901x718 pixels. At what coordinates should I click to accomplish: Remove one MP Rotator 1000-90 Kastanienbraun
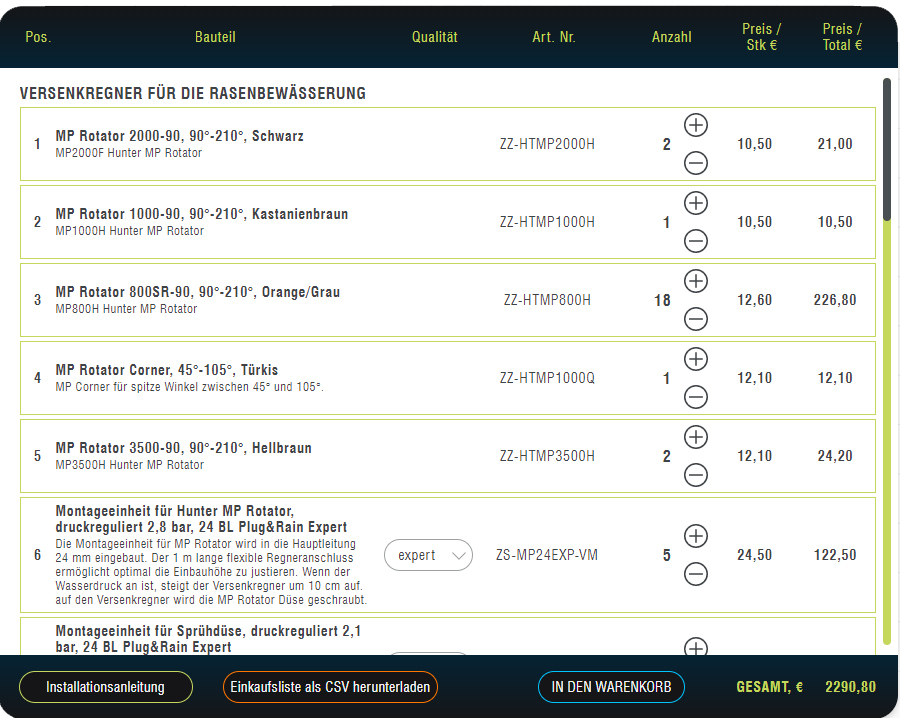(x=695, y=241)
